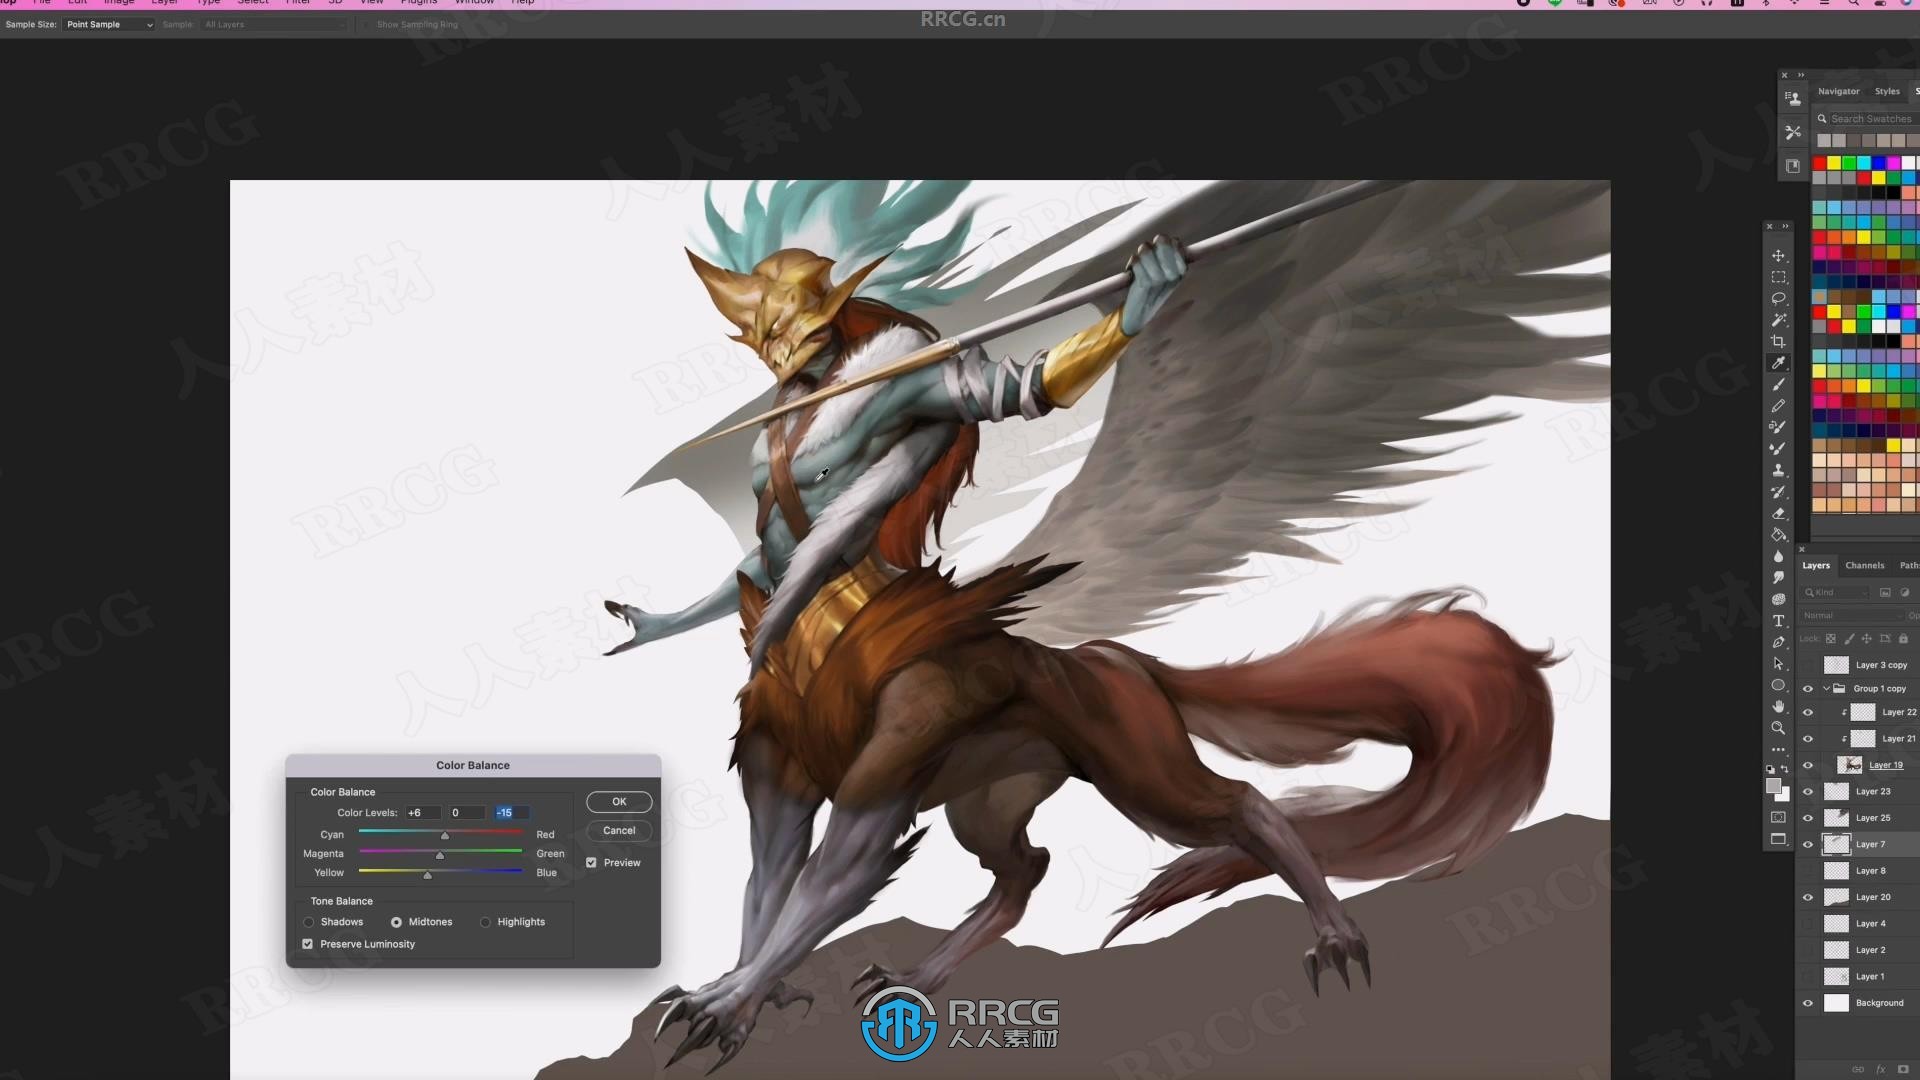The width and height of the screenshot is (1920, 1080).
Task: Open the three-dot Edit Toolbar button
Action: tap(1778, 749)
